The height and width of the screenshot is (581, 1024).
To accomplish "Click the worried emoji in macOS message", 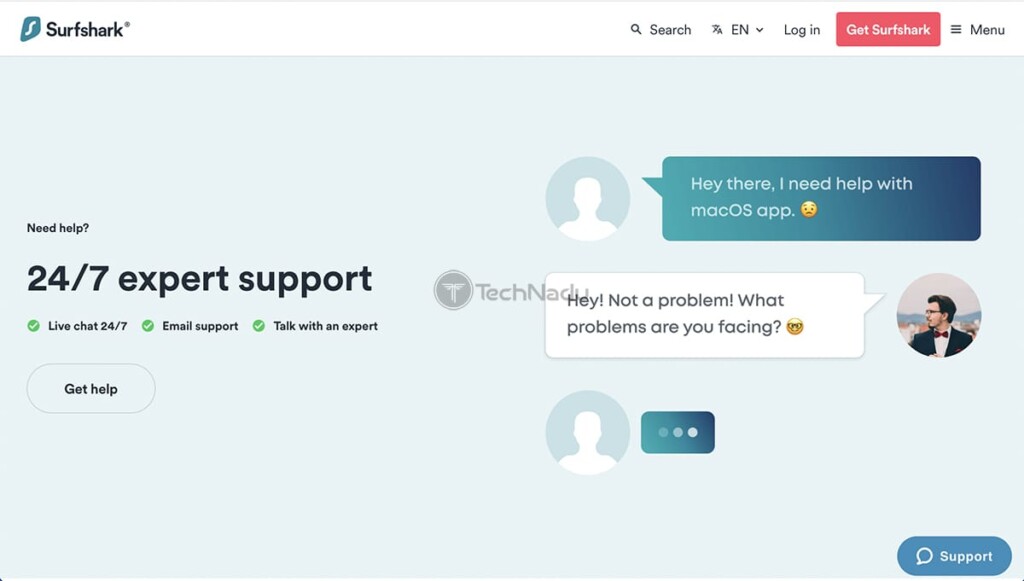I will click(809, 210).
